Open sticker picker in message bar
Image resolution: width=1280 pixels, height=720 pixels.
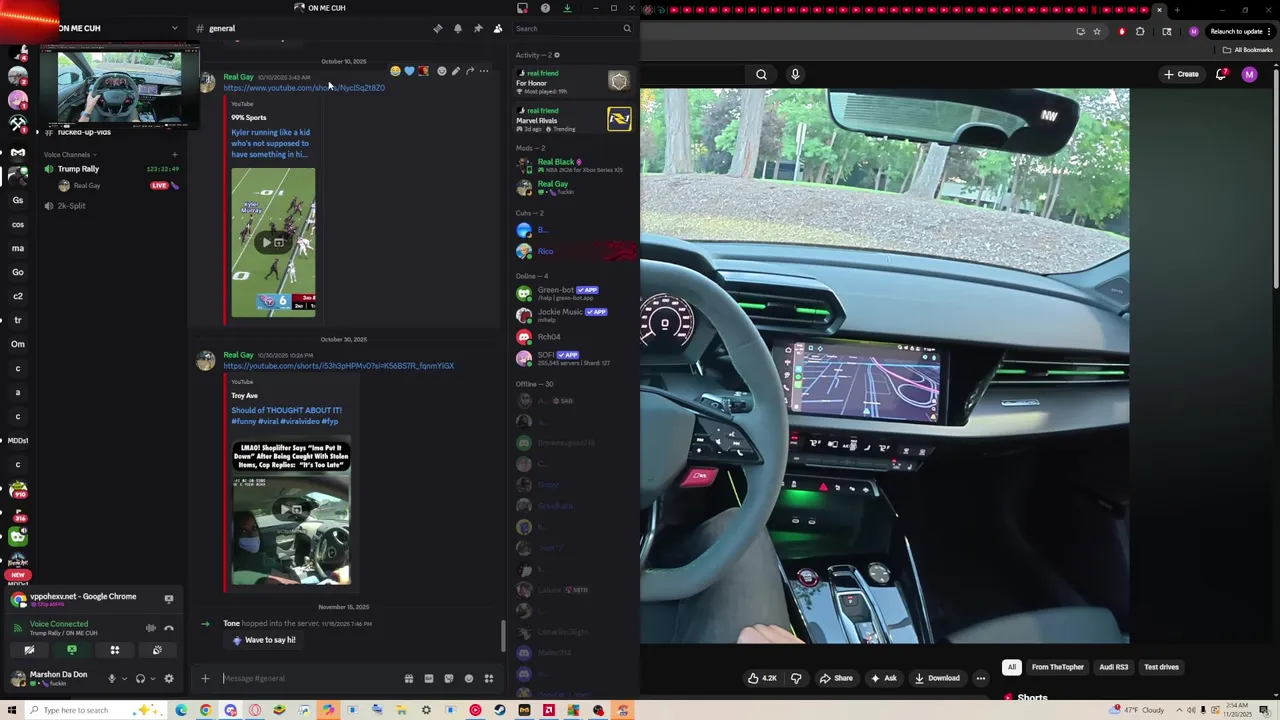449,678
